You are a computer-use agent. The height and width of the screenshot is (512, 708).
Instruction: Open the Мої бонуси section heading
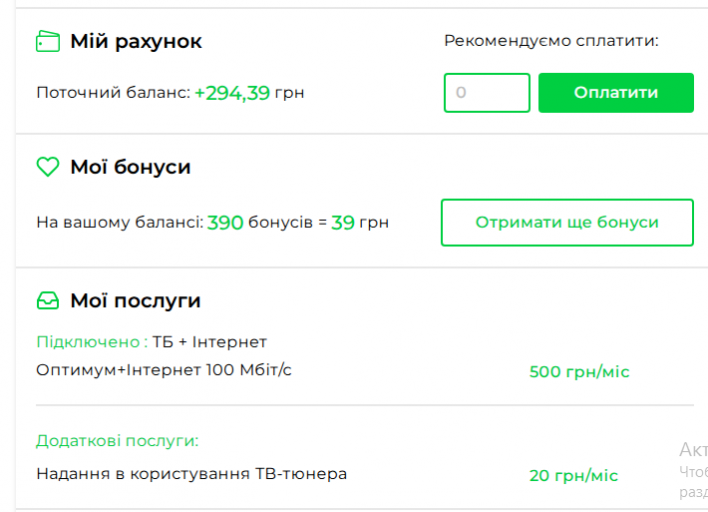point(130,167)
